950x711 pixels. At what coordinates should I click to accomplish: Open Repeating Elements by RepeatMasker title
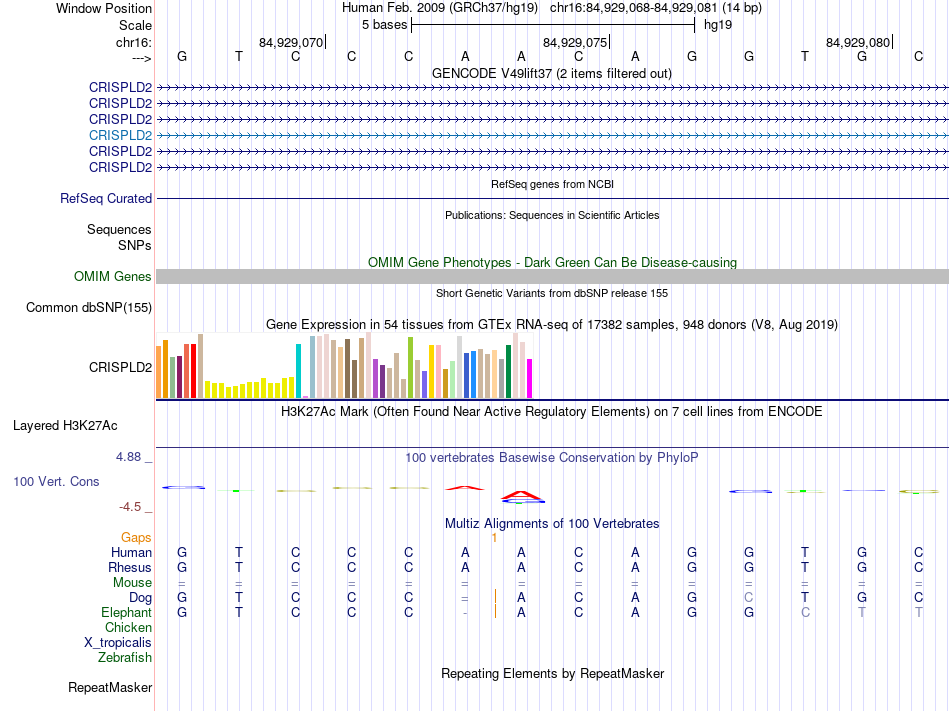(x=552, y=673)
